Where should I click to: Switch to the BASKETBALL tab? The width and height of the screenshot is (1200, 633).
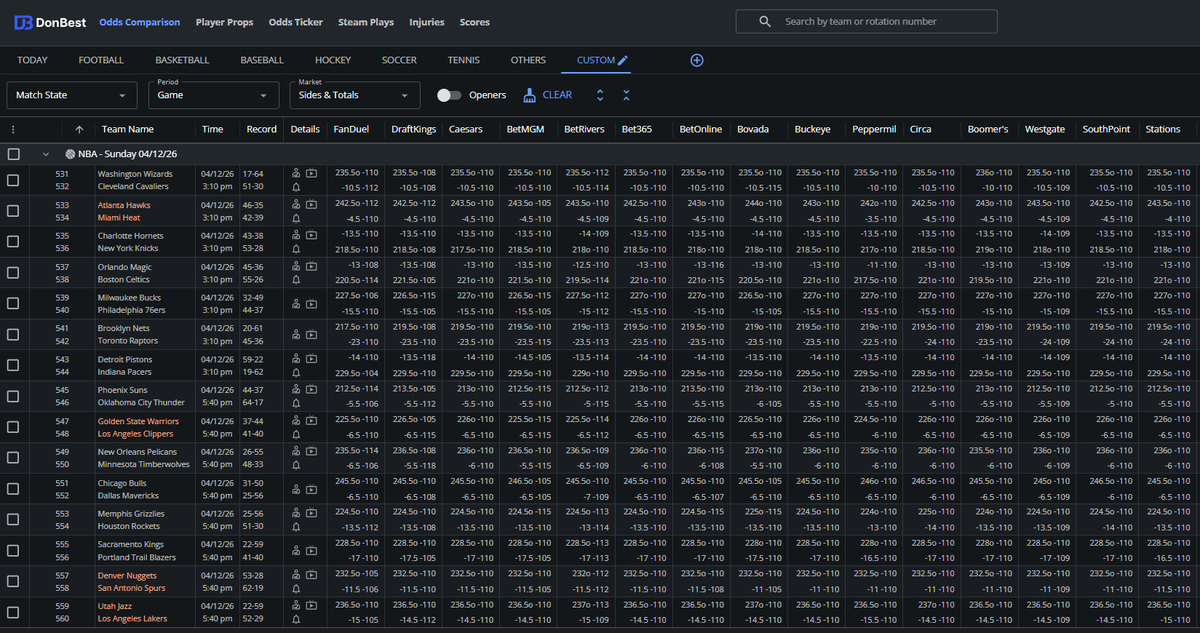tap(182, 60)
